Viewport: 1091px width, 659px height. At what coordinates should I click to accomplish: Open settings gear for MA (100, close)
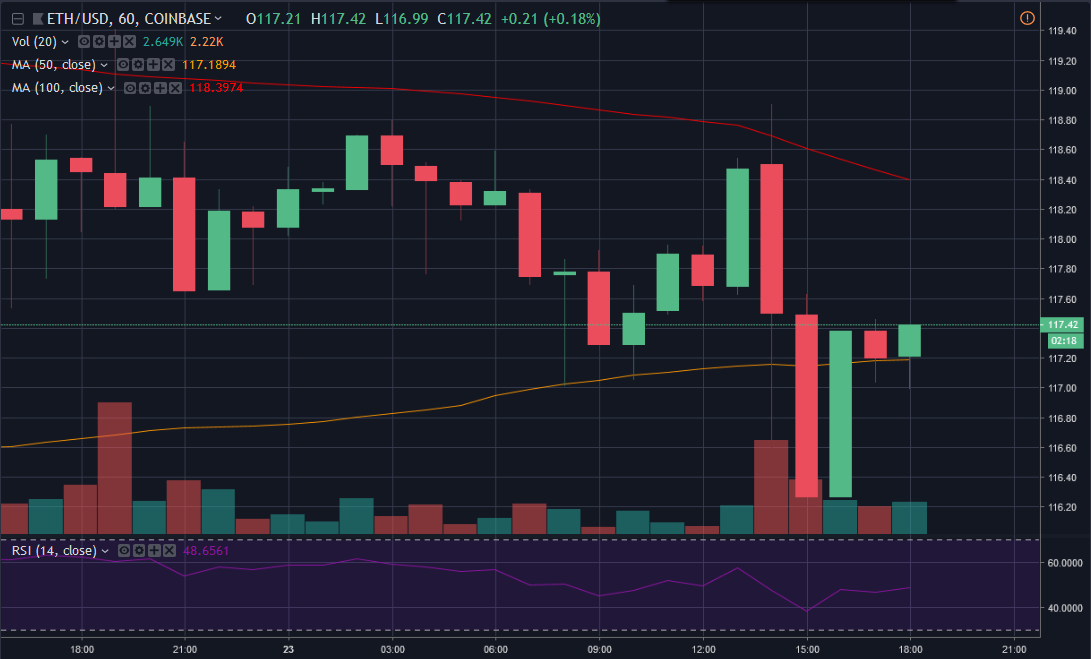[145, 88]
